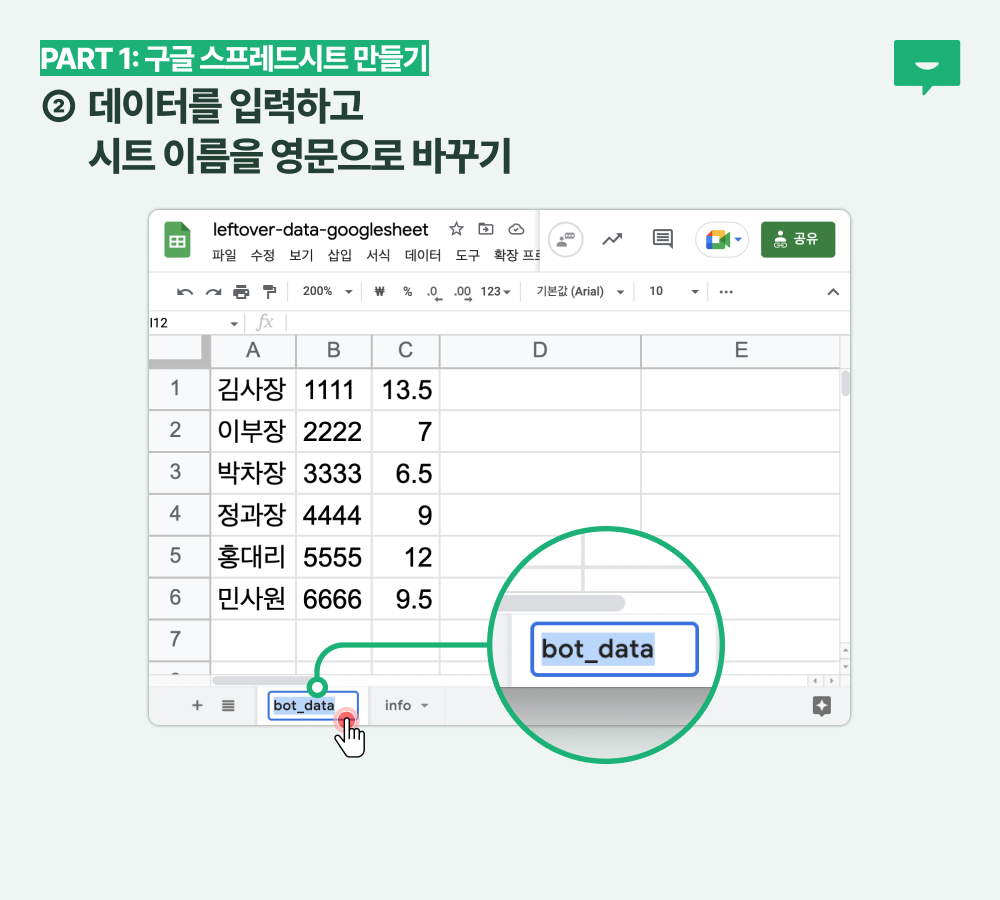Click cell containing 정과장

coord(253,515)
